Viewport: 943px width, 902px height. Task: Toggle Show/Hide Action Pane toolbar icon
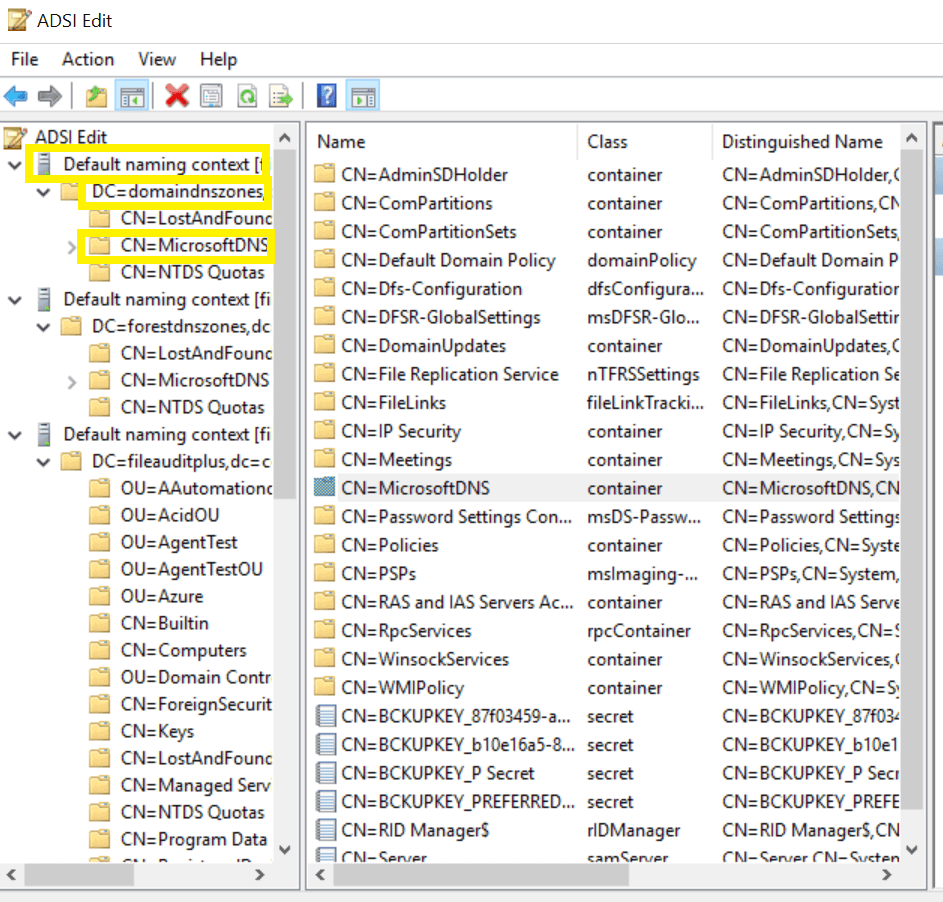click(363, 96)
